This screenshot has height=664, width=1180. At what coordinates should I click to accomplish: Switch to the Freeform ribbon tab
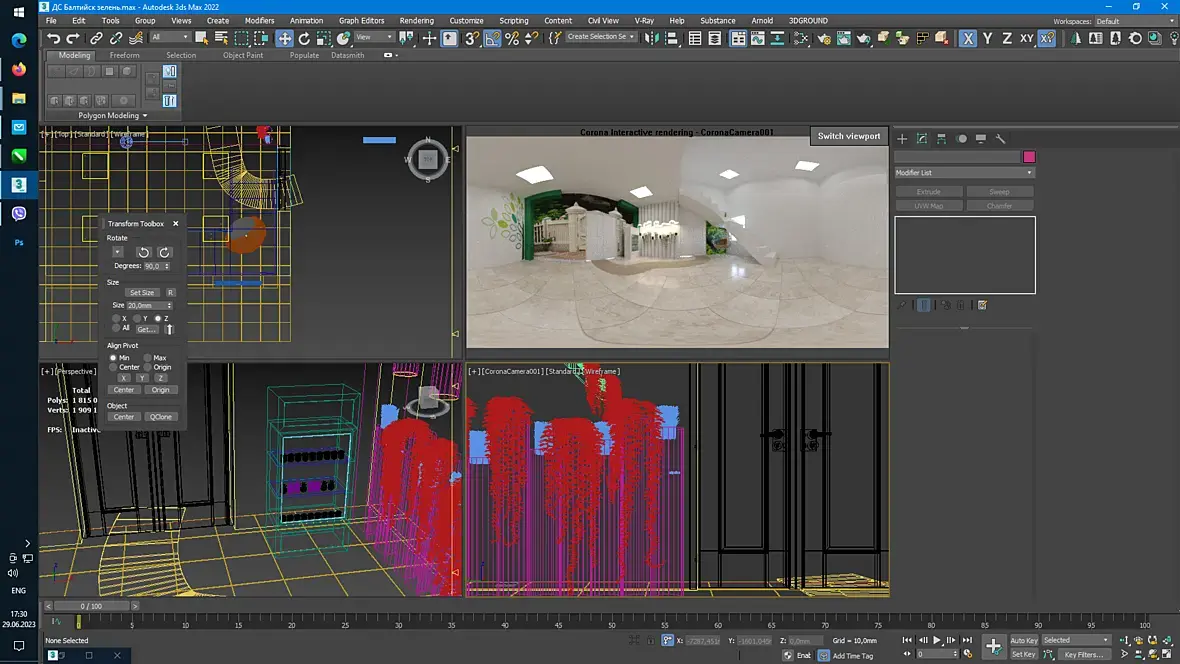point(125,56)
